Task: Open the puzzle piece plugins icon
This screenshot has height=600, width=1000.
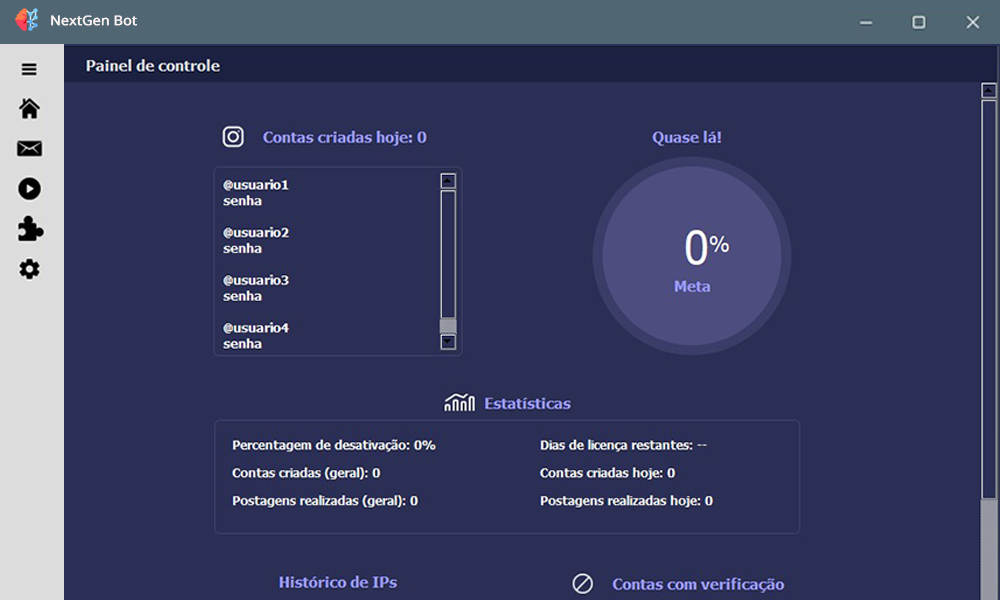Action: [x=30, y=230]
